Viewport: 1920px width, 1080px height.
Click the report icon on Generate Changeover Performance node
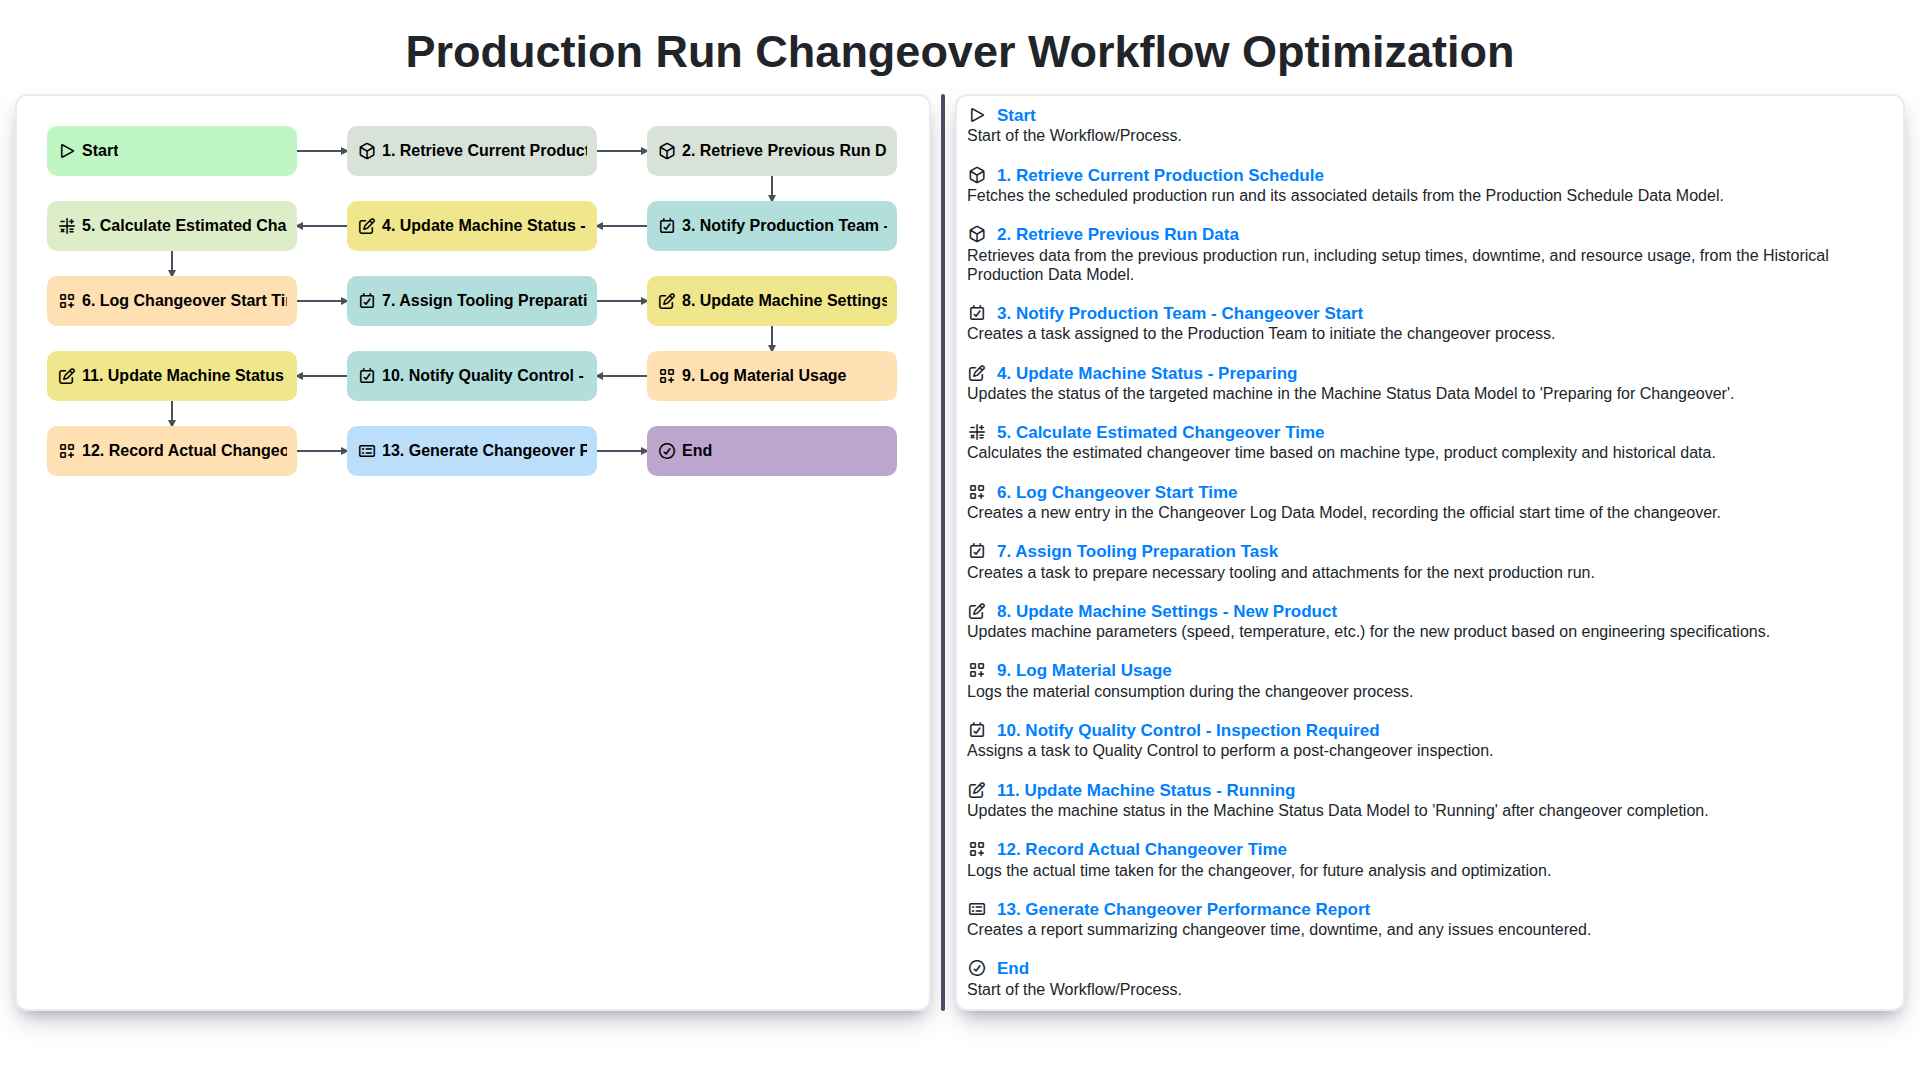[x=367, y=450]
